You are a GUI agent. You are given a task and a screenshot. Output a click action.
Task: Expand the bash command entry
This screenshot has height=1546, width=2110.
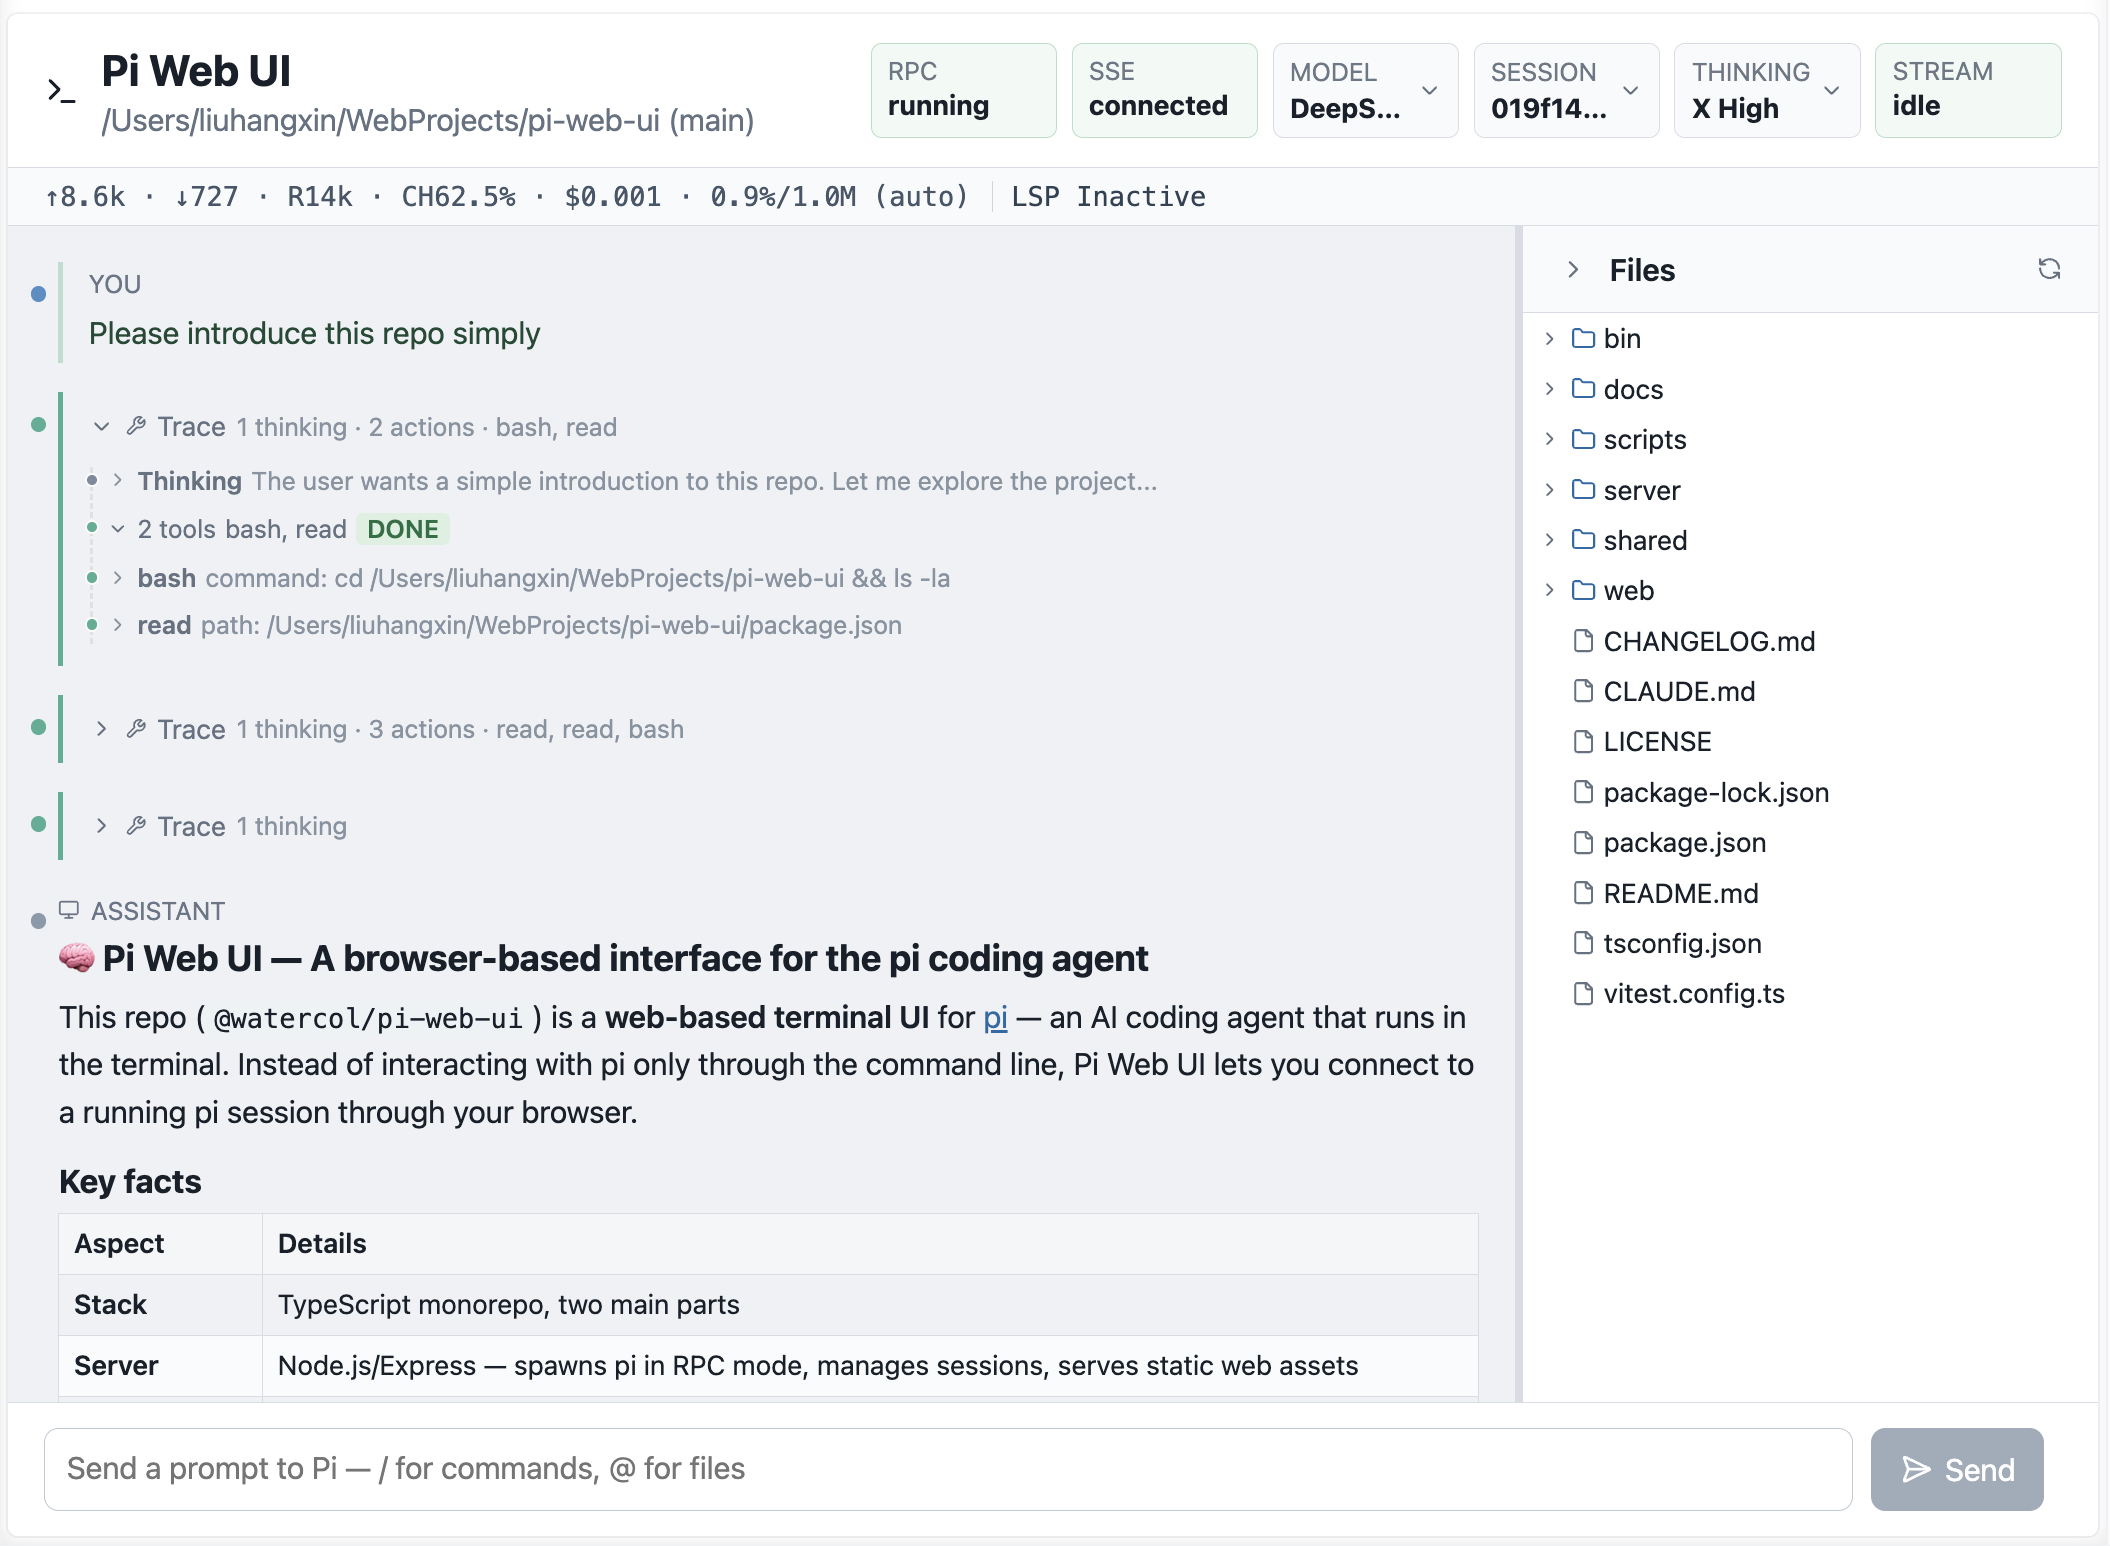[x=118, y=578]
